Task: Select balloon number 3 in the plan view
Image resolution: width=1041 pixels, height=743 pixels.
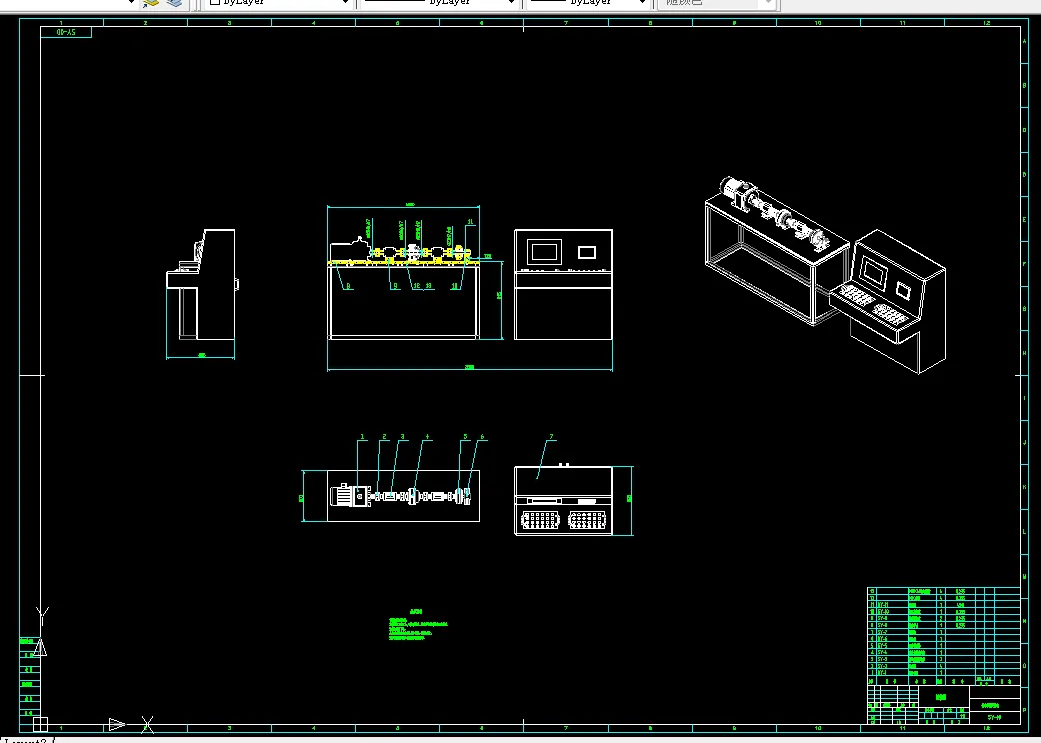Action: [402, 437]
